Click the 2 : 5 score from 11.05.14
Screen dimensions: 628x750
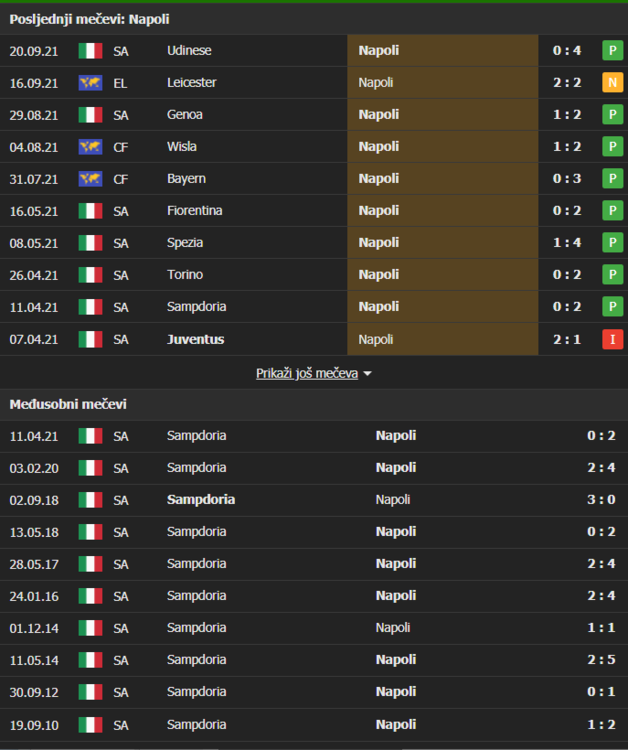(x=601, y=660)
